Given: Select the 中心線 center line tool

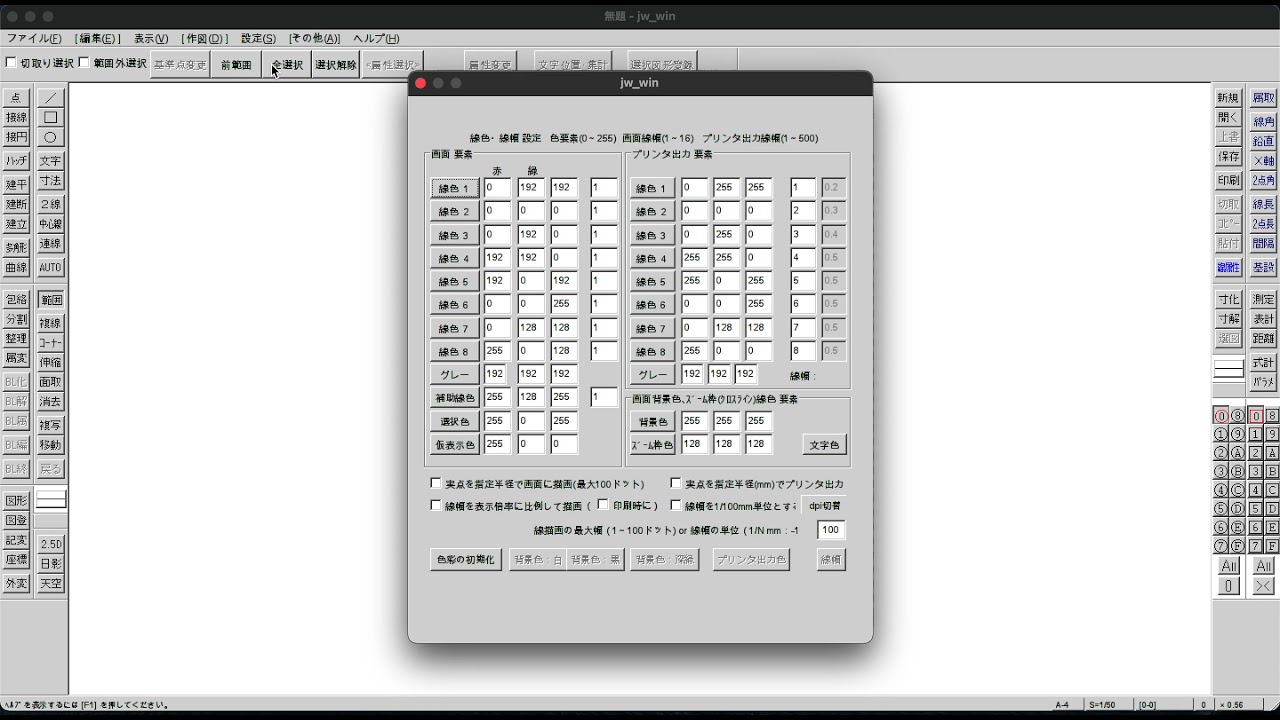Looking at the screenshot, I should [50, 224].
